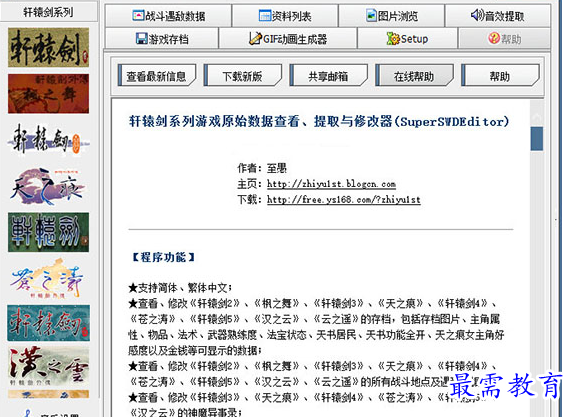The image size is (571, 417).
Task: Click the 轩辕剑系列 sidebar header
Action: [48, 12]
